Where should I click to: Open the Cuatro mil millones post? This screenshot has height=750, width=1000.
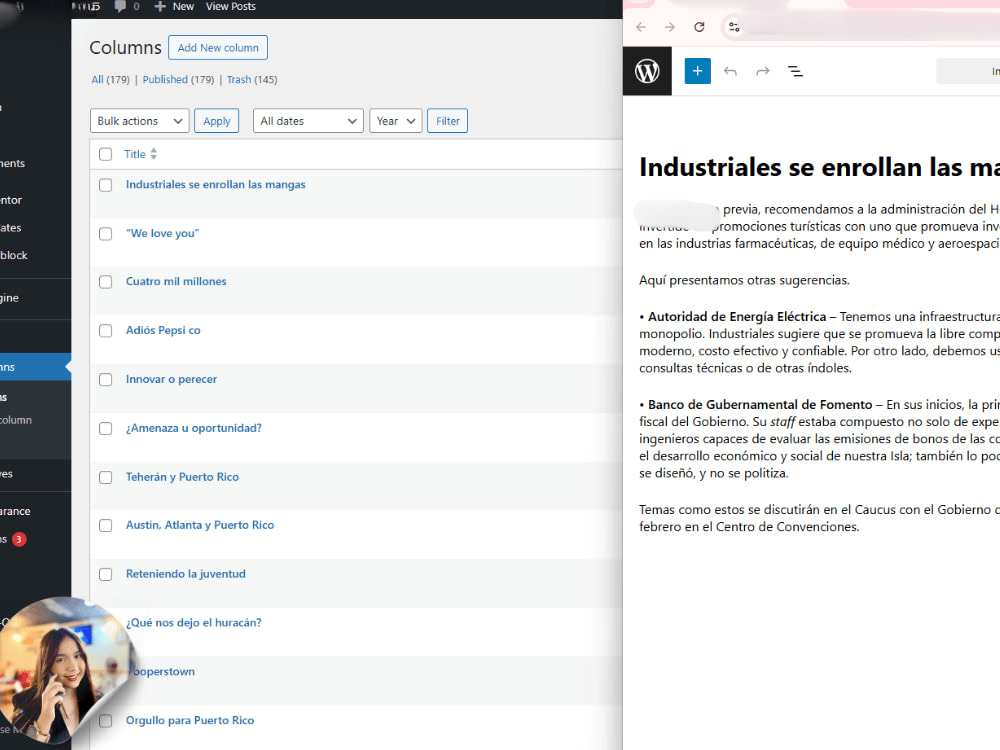point(176,281)
